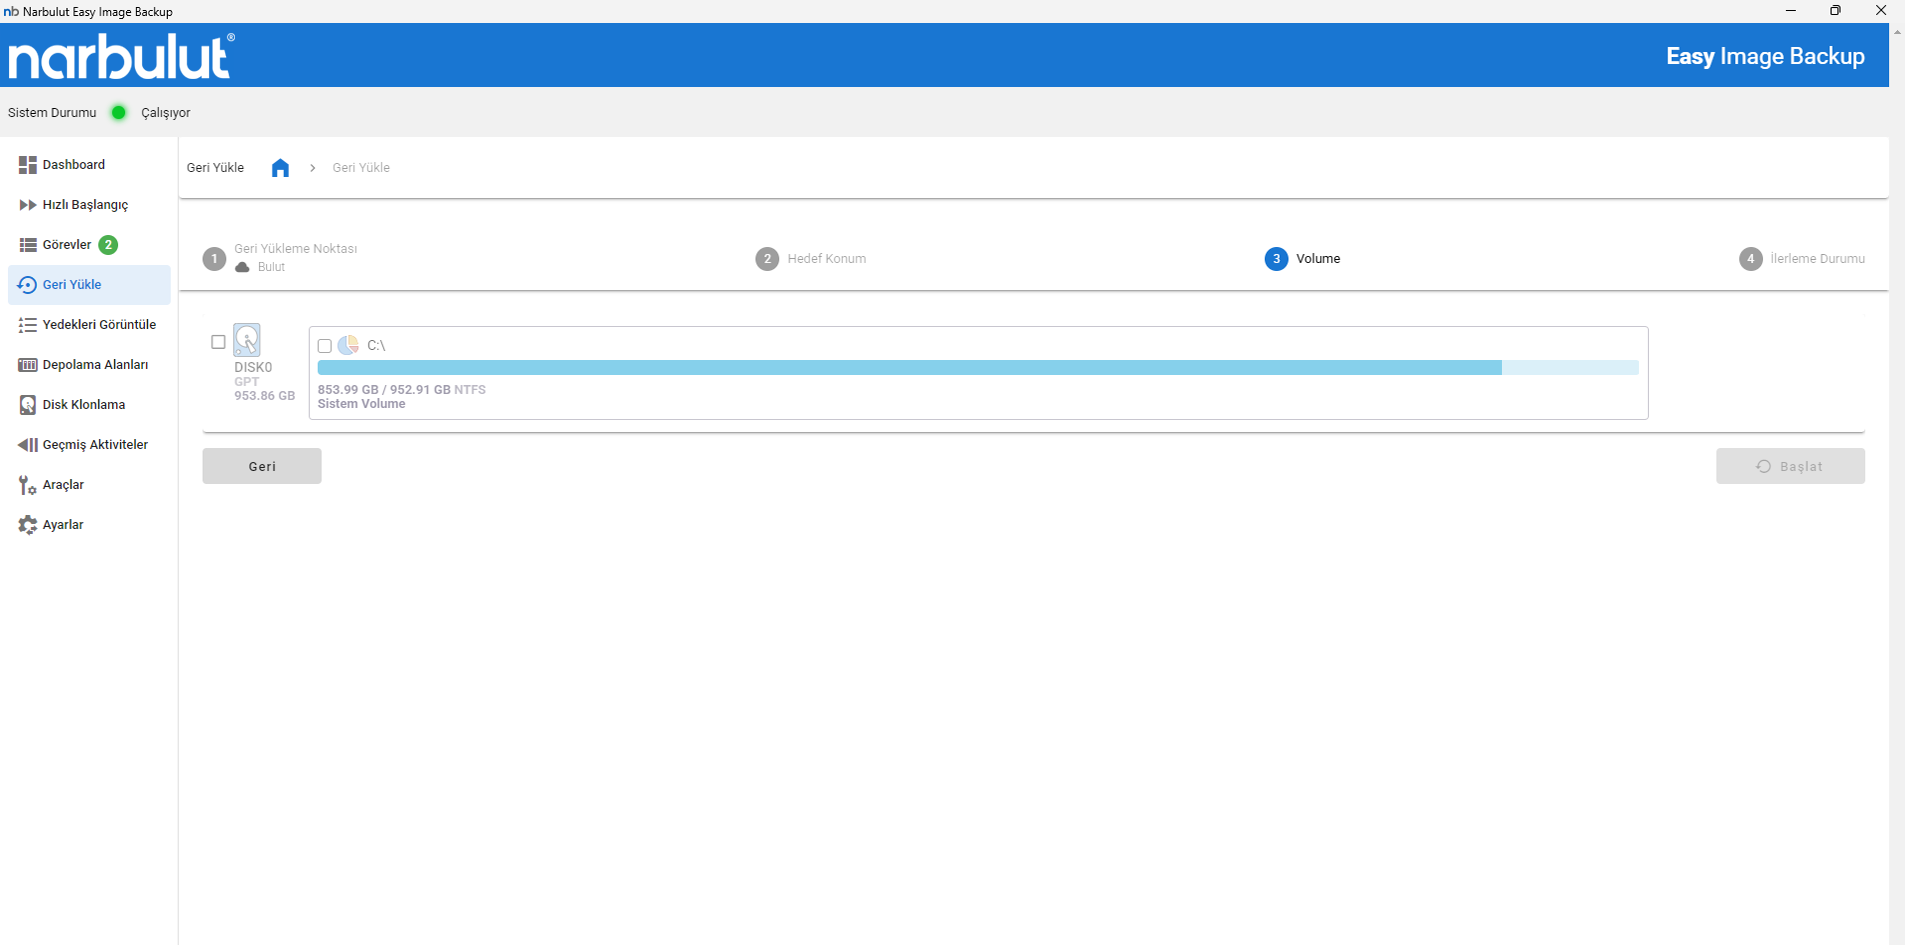Click the home icon in breadcrumb
1905x945 pixels.
point(280,168)
